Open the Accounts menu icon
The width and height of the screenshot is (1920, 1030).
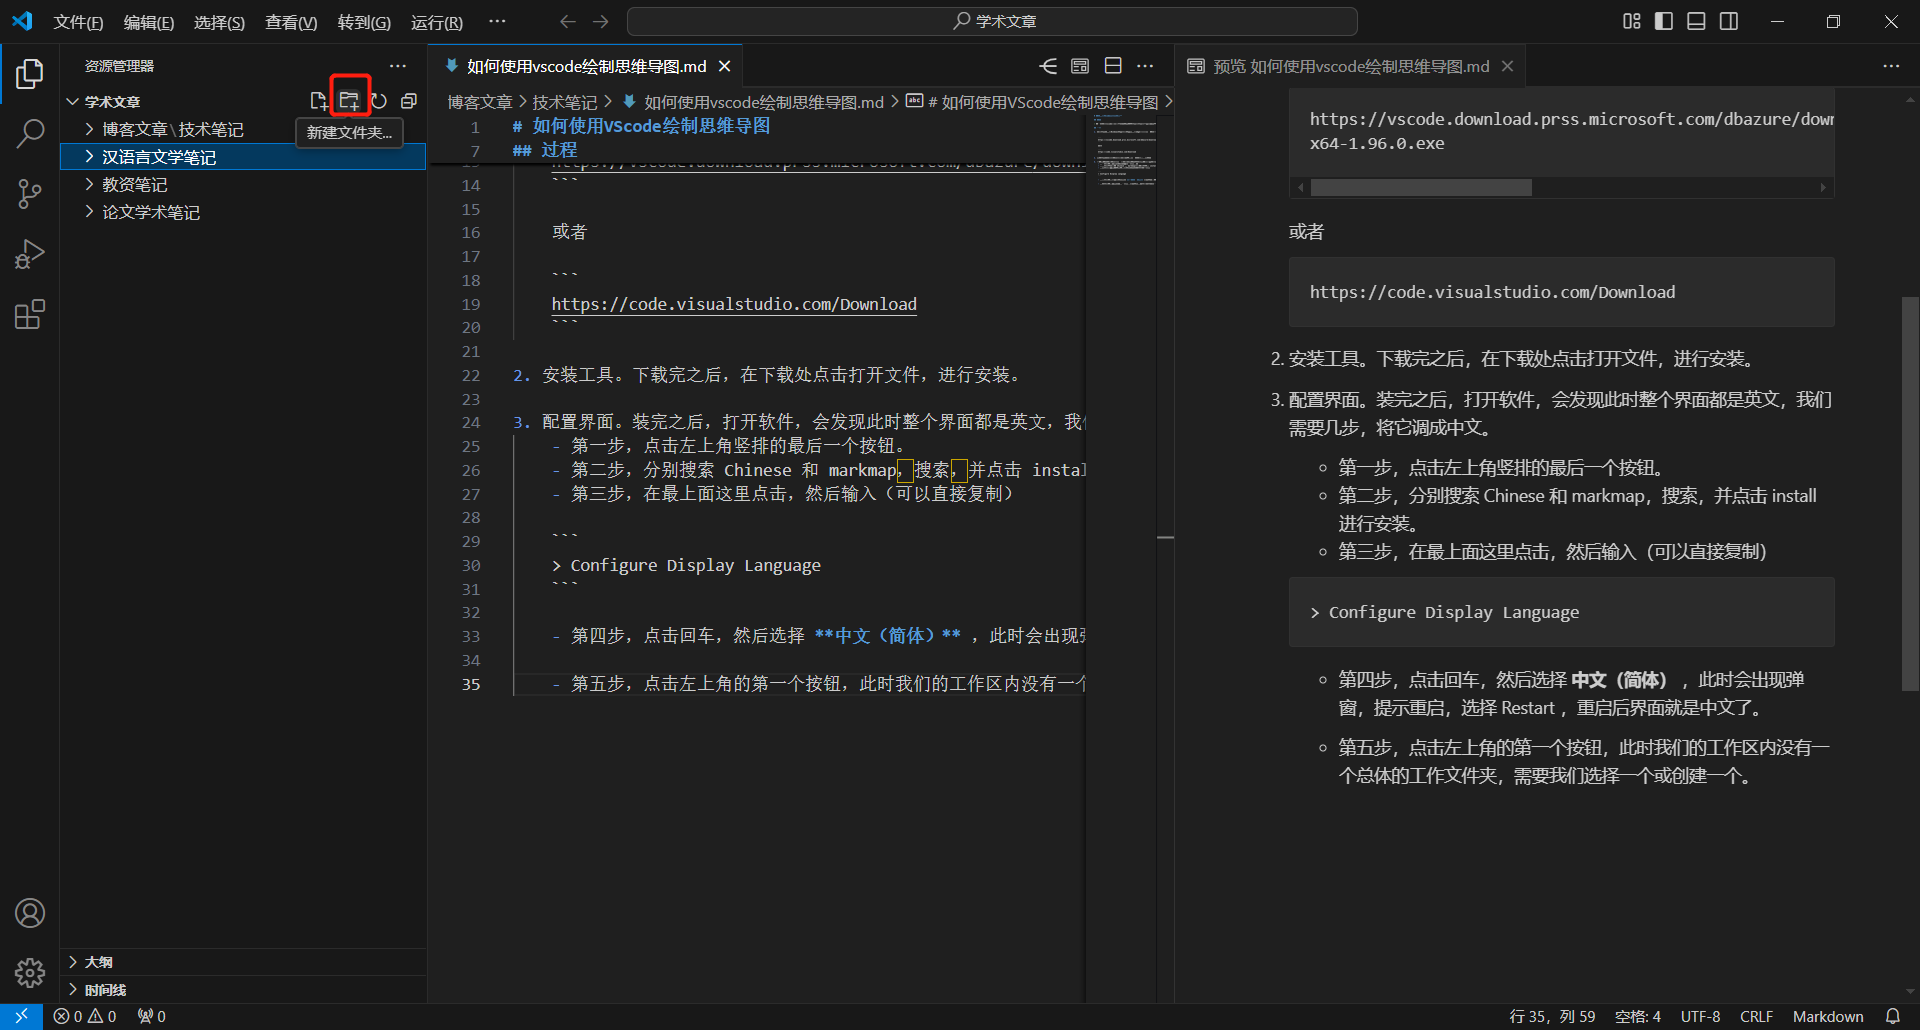[x=30, y=913]
